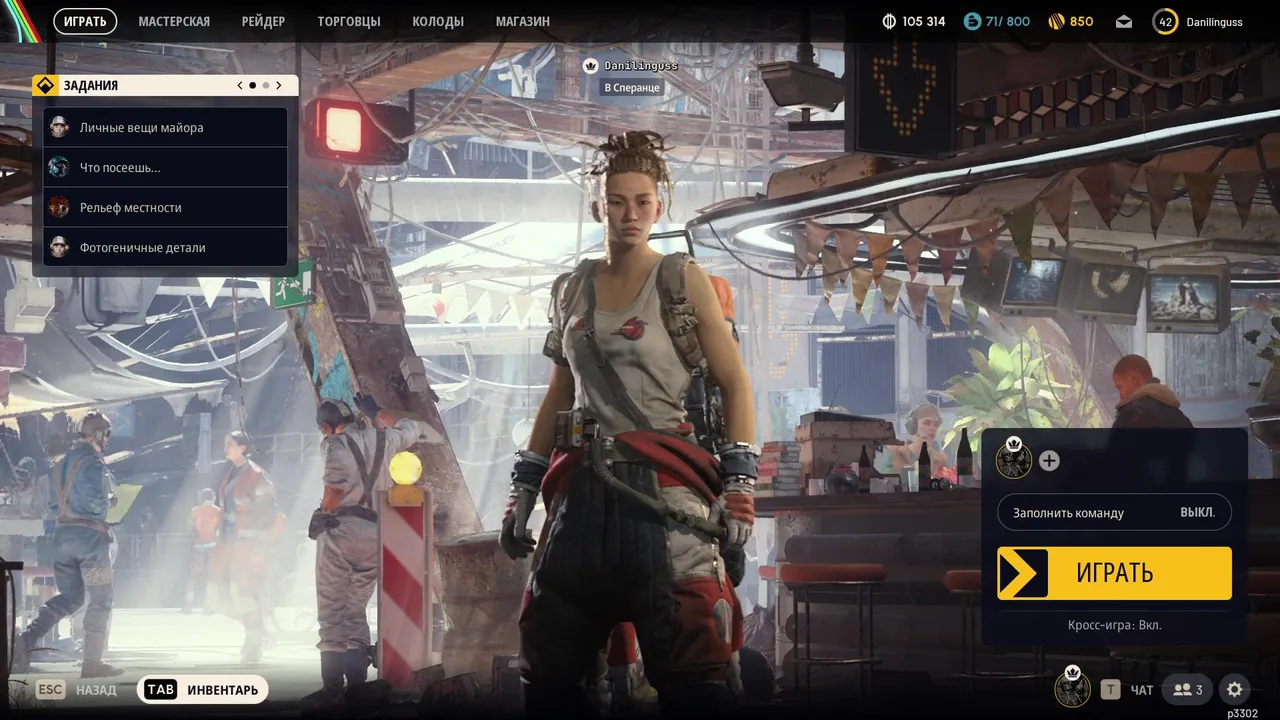Select the second quest page dot indicator
The image size is (1280, 720).
[x=265, y=86]
